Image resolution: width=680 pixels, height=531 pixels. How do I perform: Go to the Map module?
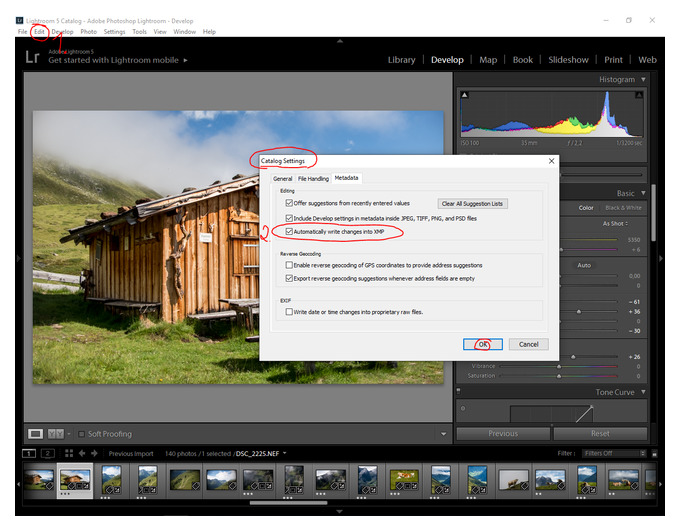pos(488,60)
